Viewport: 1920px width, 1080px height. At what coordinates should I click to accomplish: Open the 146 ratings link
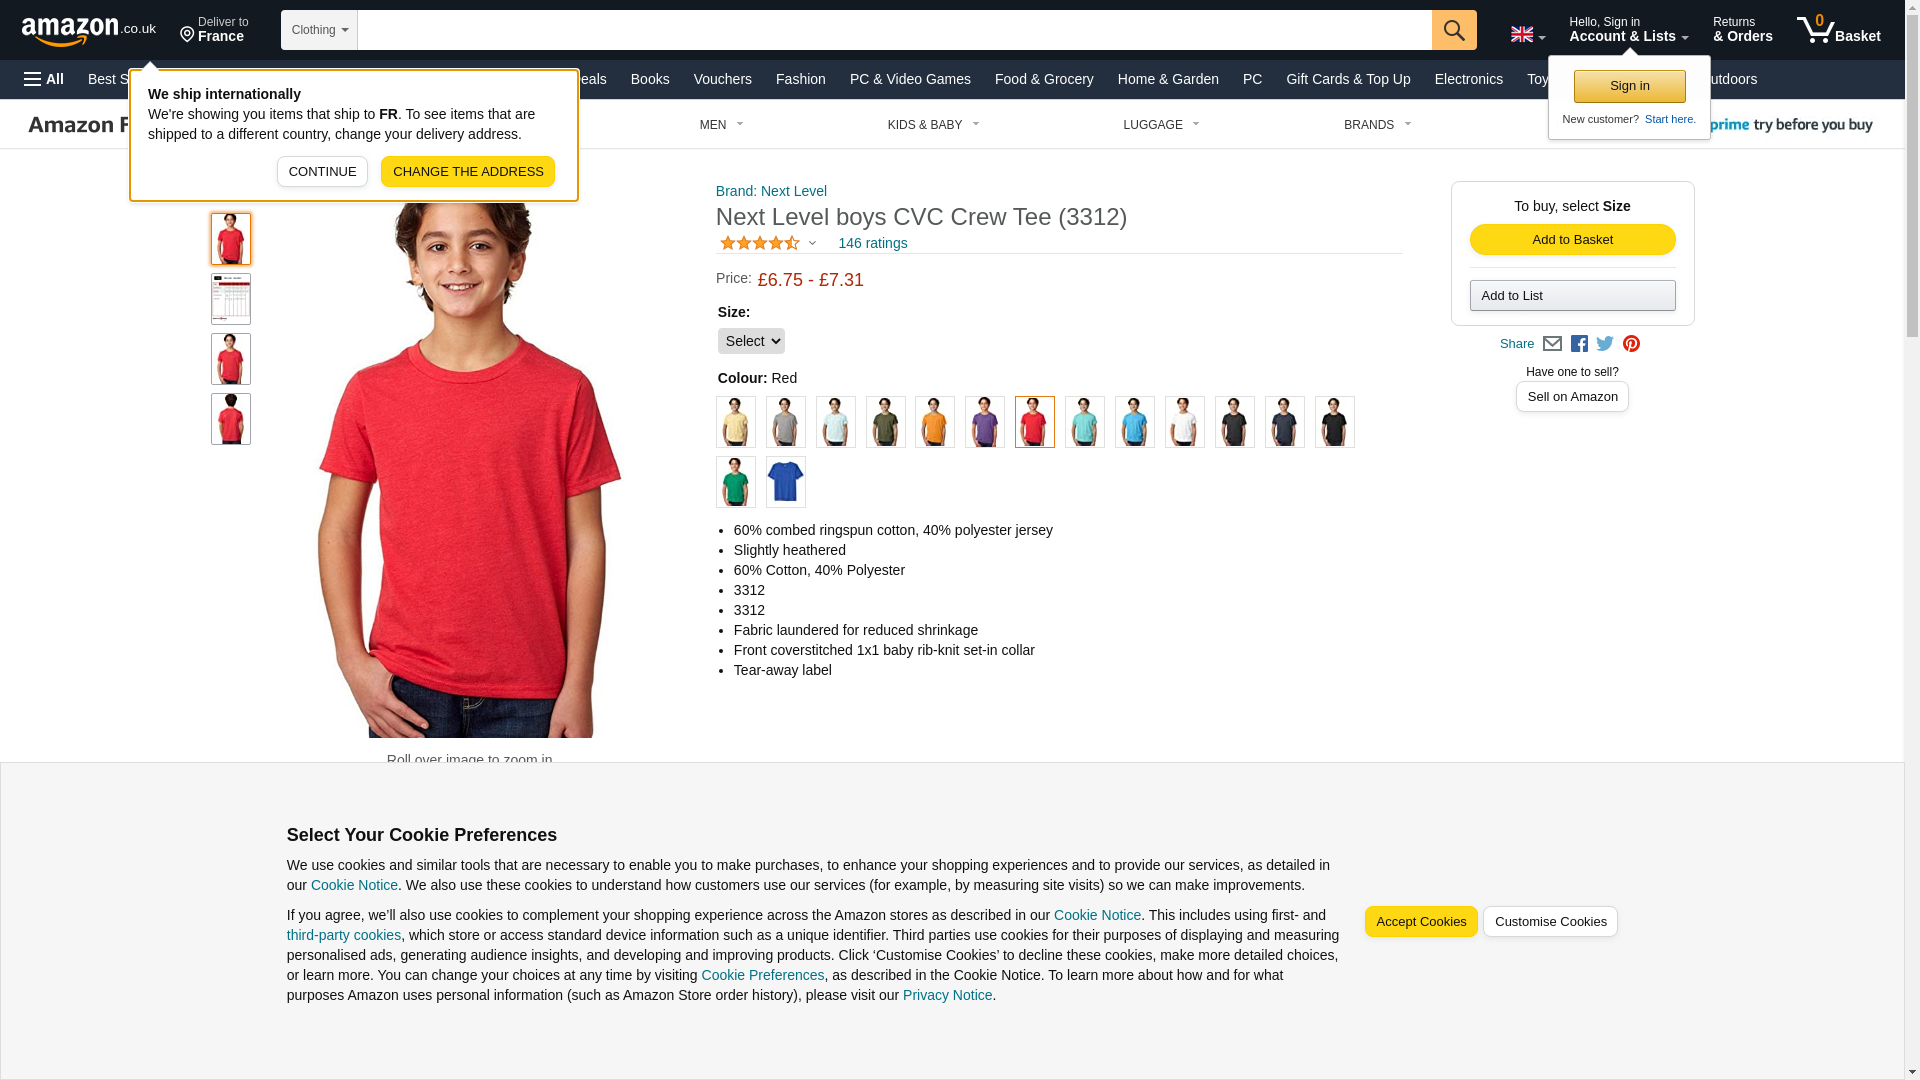872,243
